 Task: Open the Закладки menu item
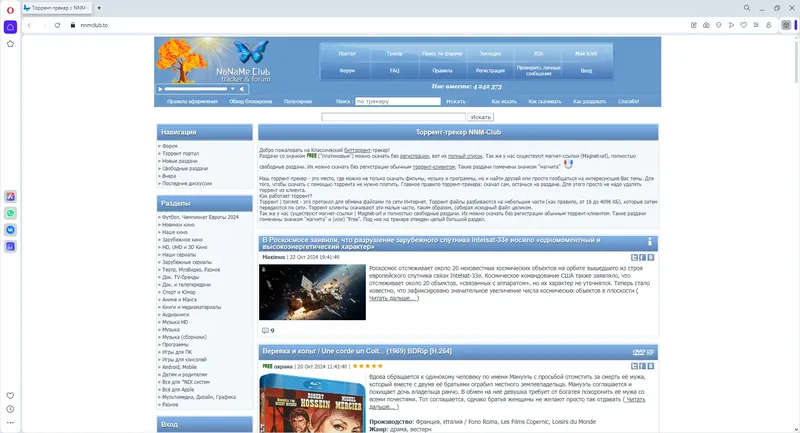point(490,54)
